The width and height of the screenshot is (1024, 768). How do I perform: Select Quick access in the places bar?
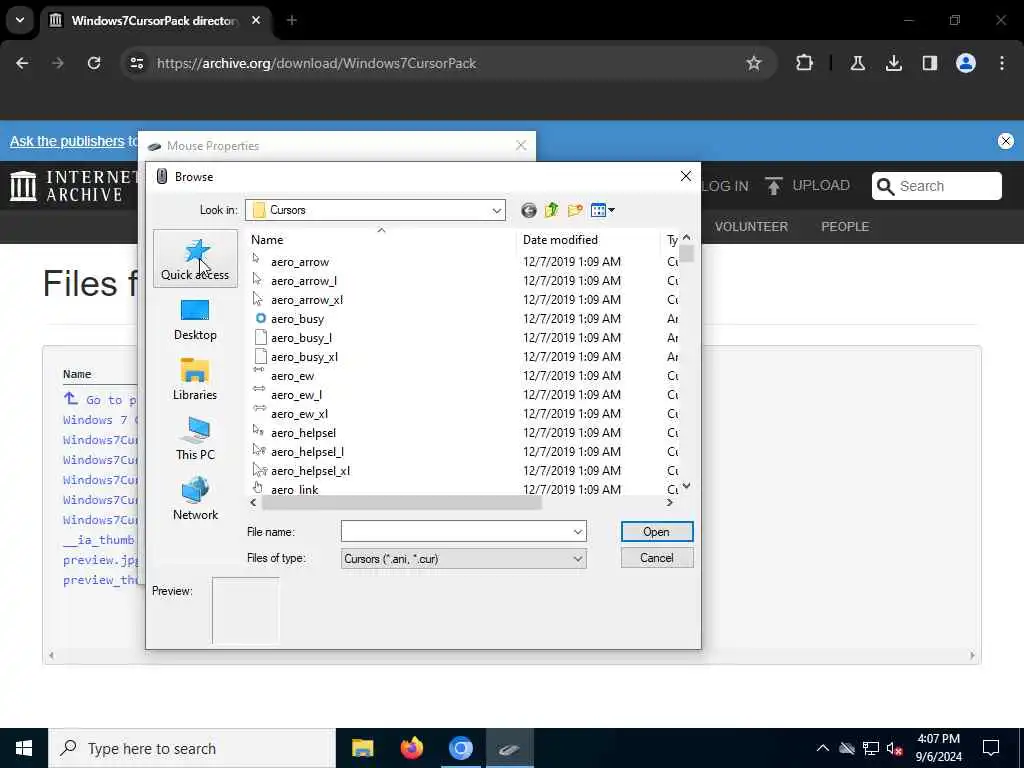click(195, 259)
